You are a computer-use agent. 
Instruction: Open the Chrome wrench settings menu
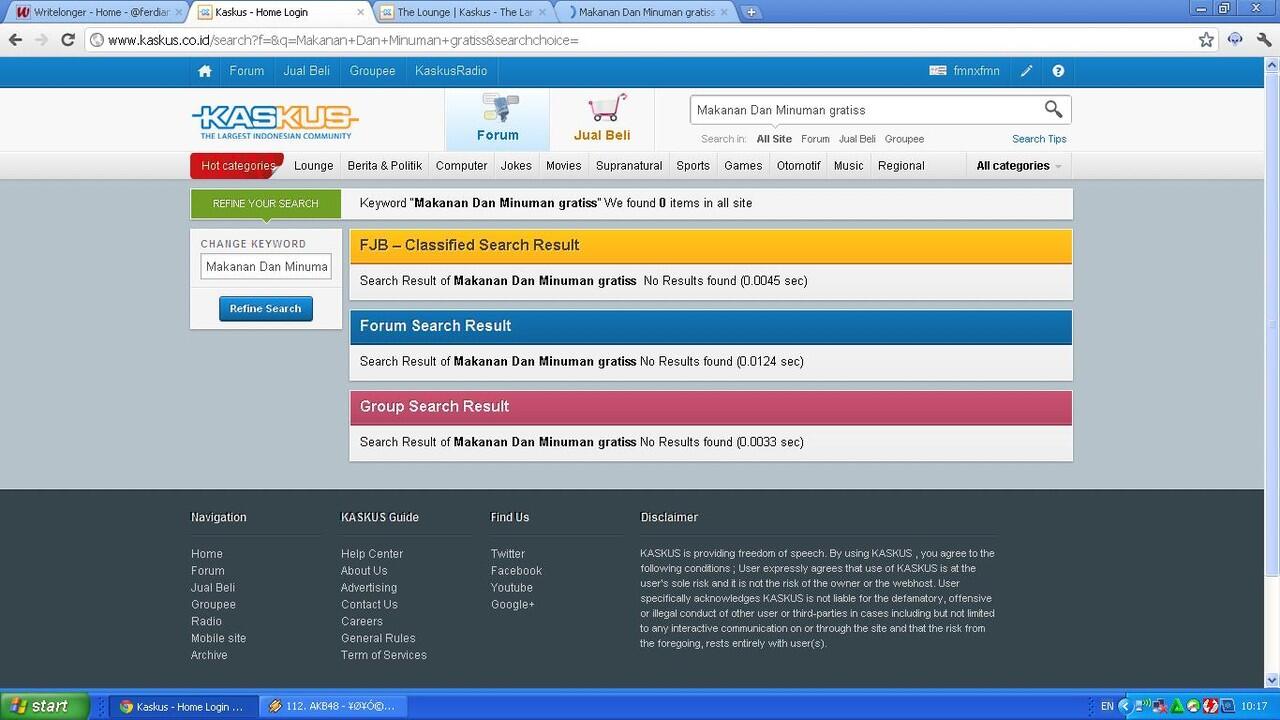pos(1264,40)
